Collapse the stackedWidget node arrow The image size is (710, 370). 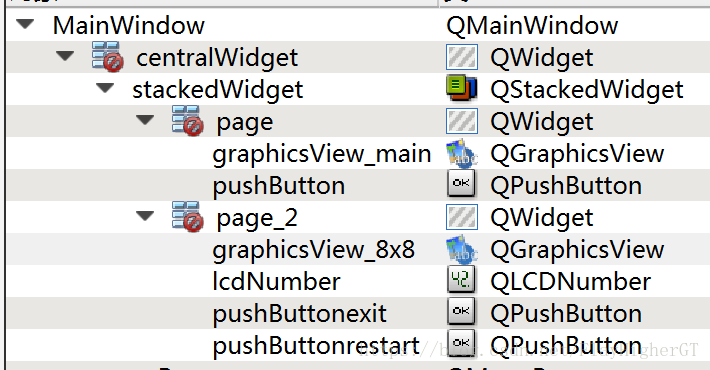[105, 88]
